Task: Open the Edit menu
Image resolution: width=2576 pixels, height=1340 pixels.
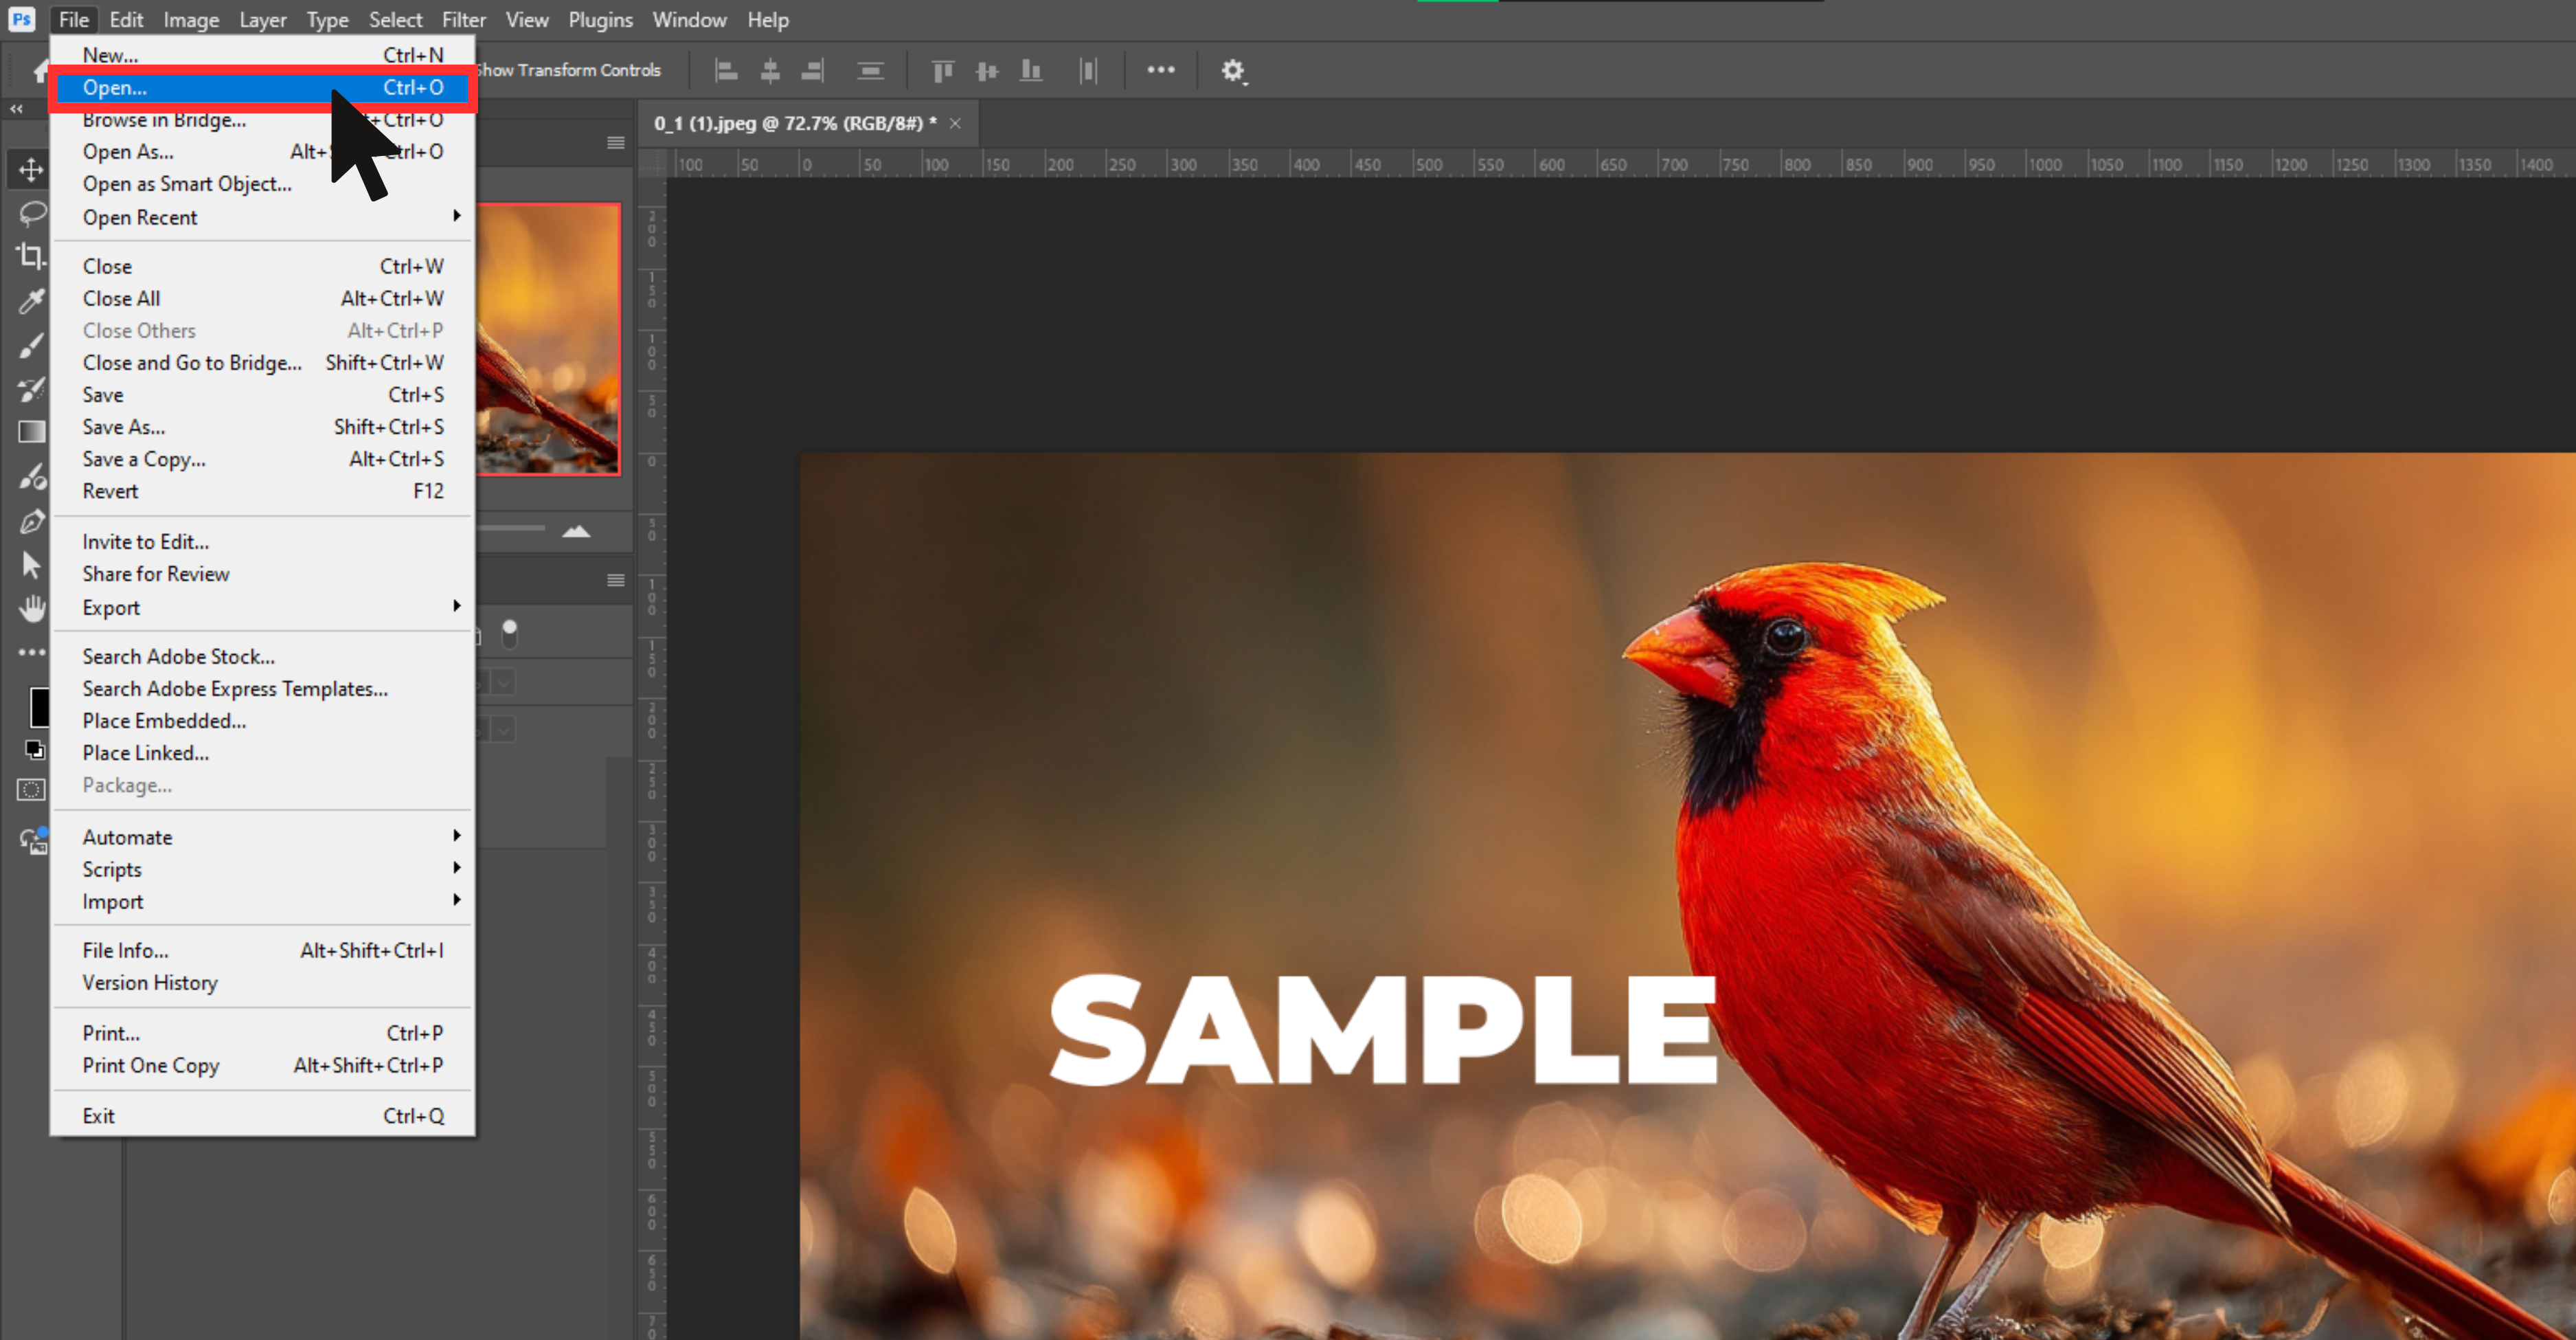Action: coord(126,19)
